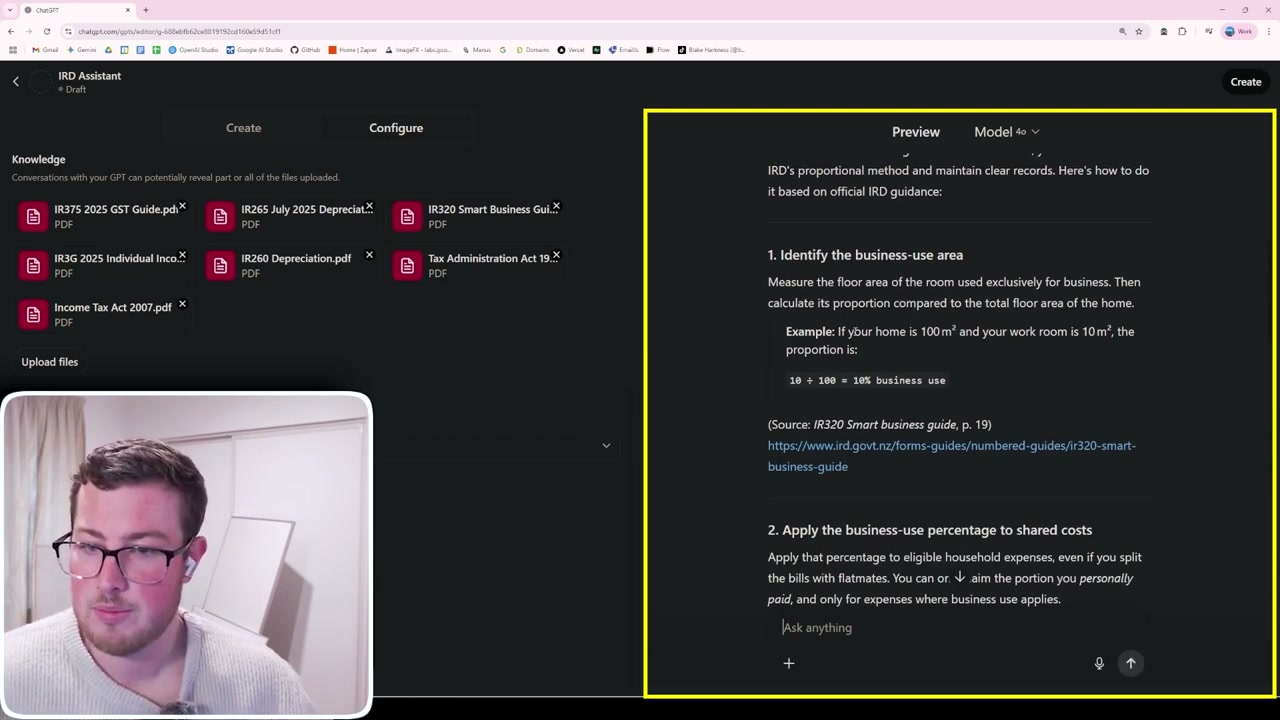Open the OpenAI Studio bookmark
1280x720 pixels.
tap(194, 50)
